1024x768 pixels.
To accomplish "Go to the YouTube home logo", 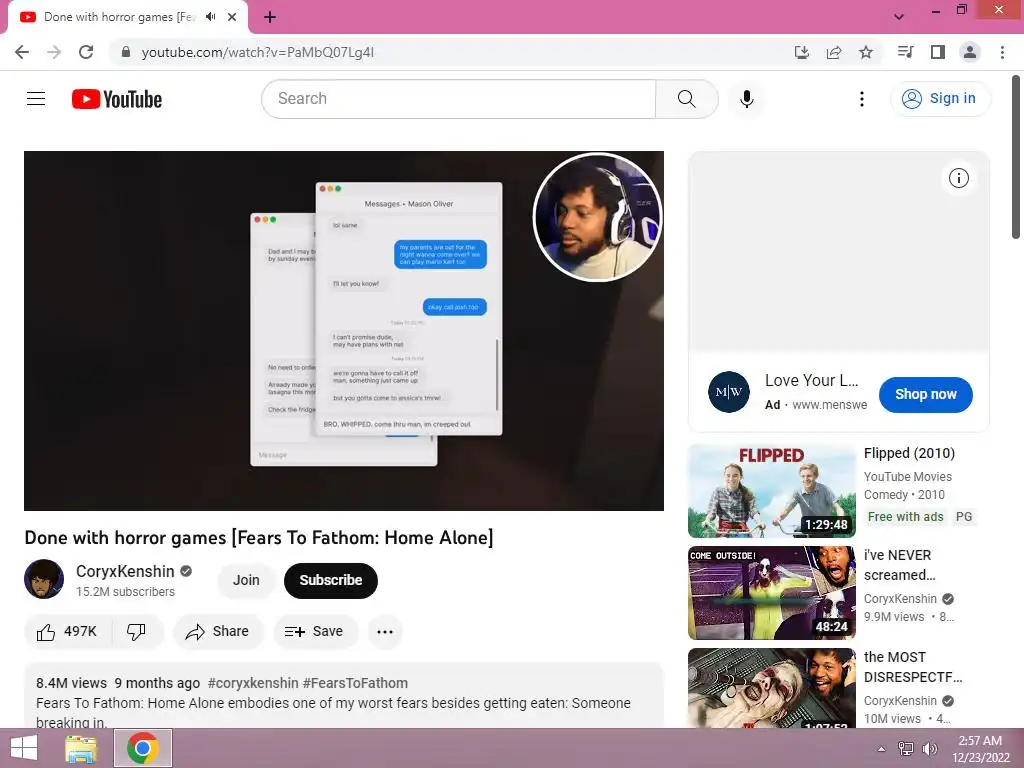I will [x=117, y=99].
